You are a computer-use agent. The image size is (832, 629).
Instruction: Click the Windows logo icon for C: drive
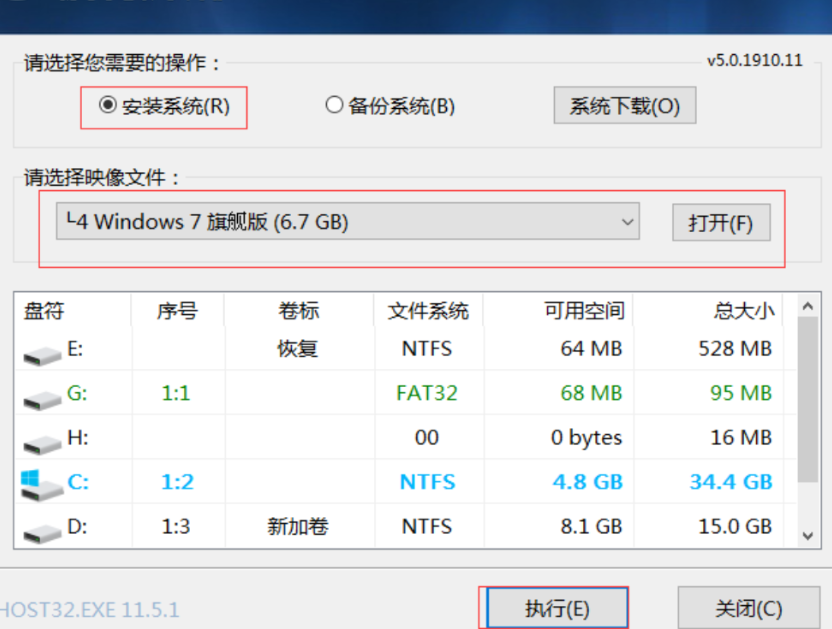coord(40,483)
